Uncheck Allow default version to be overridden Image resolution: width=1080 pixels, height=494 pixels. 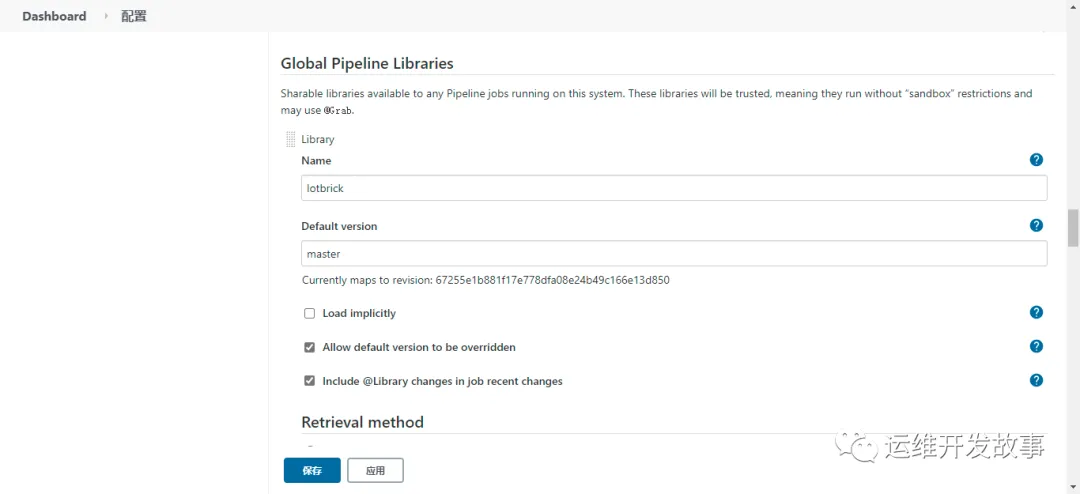click(x=310, y=348)
